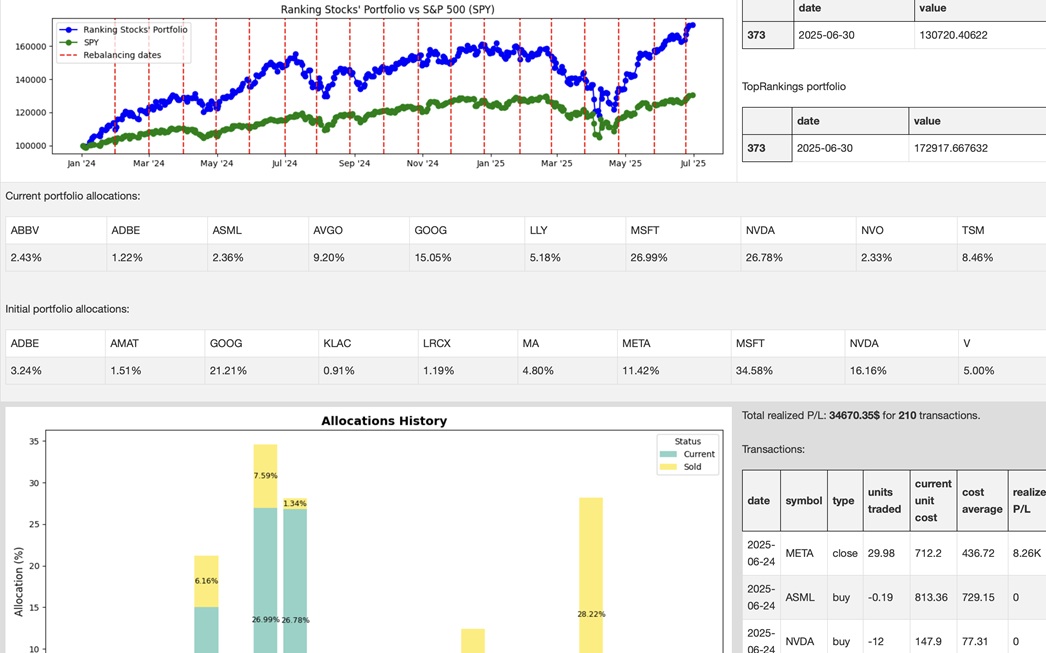Click the 160000 y-axis tick label

pyautogui.click(x=31, y=47)
